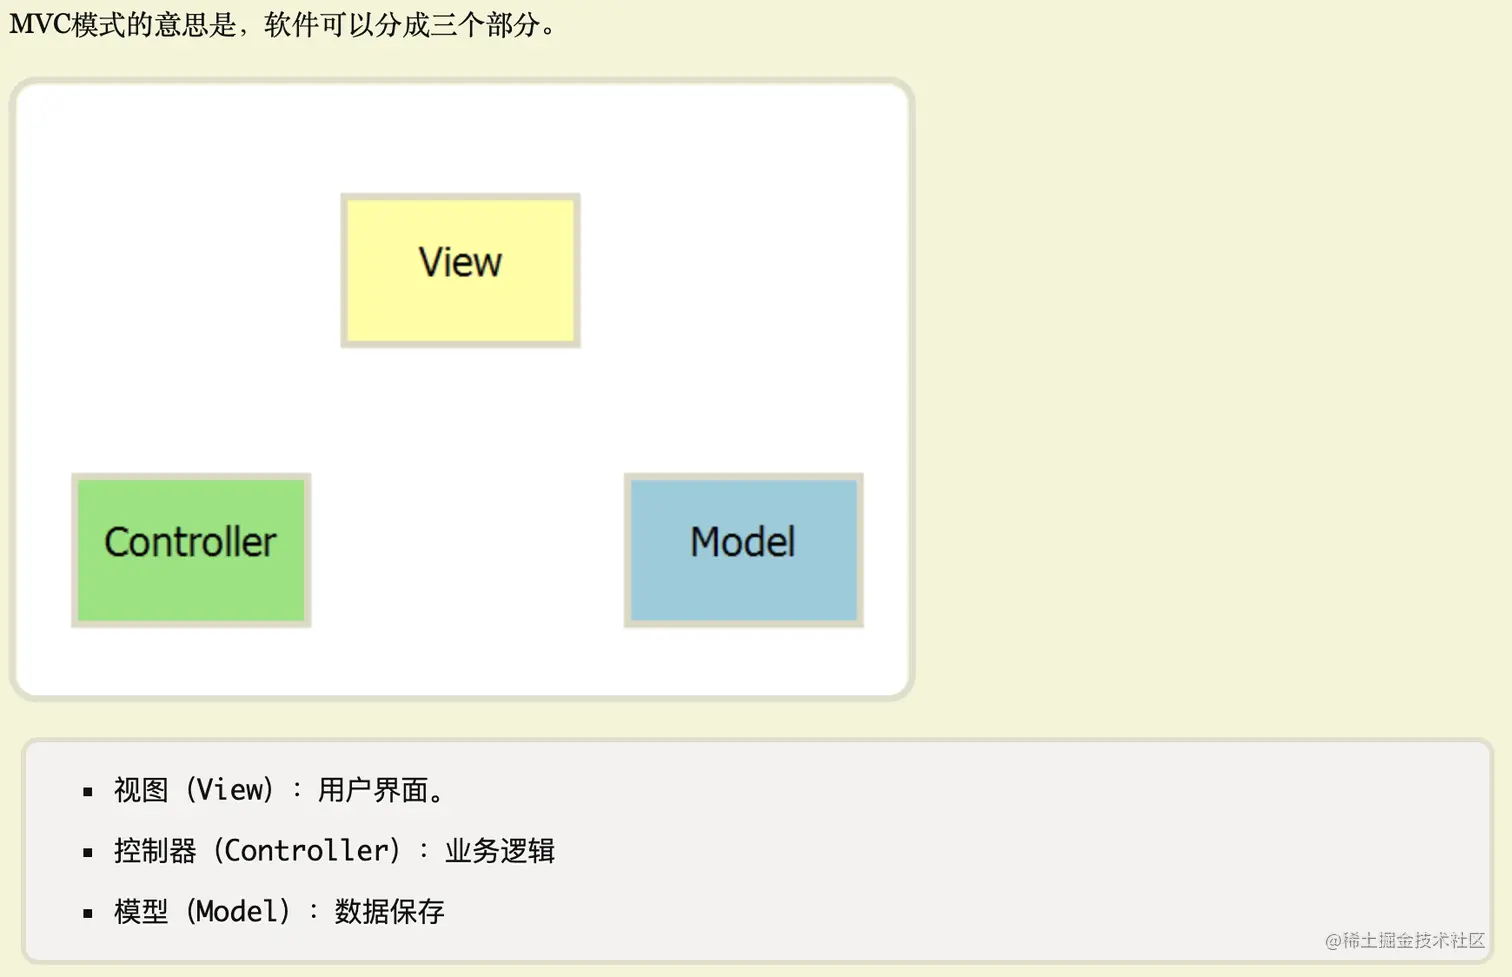Click the '模型 (Model)' list item
1512x977 pixels.
(x=203, y=912)
